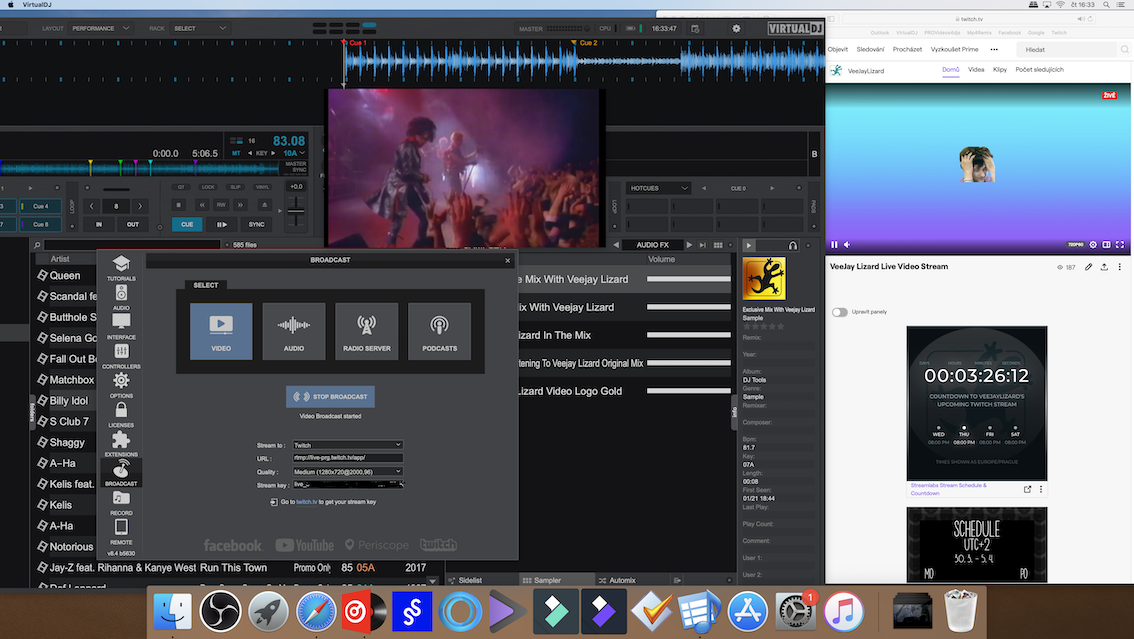Open the Tutorials settings section
Viewport: 1134px width, 639px height.
pos(121,267)
